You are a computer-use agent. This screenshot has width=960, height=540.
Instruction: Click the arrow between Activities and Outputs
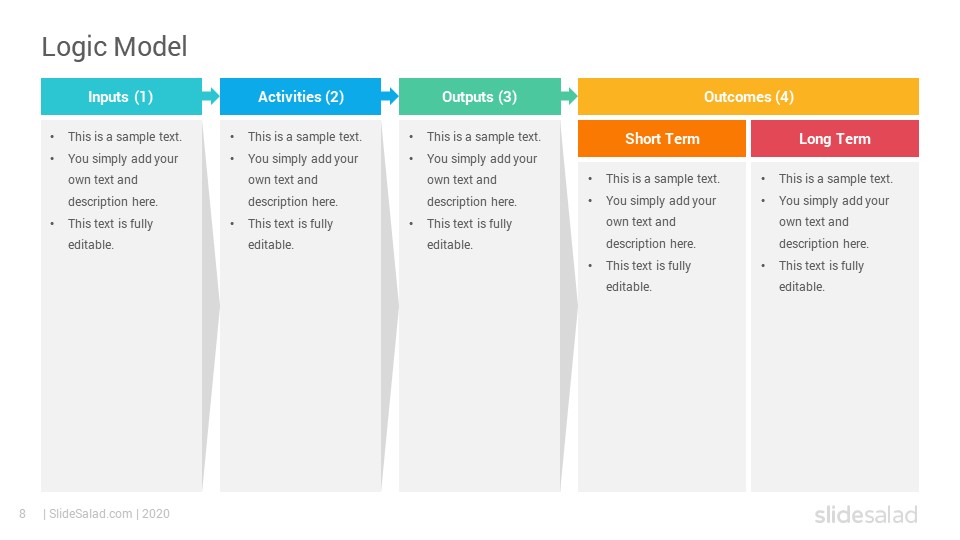390,96
